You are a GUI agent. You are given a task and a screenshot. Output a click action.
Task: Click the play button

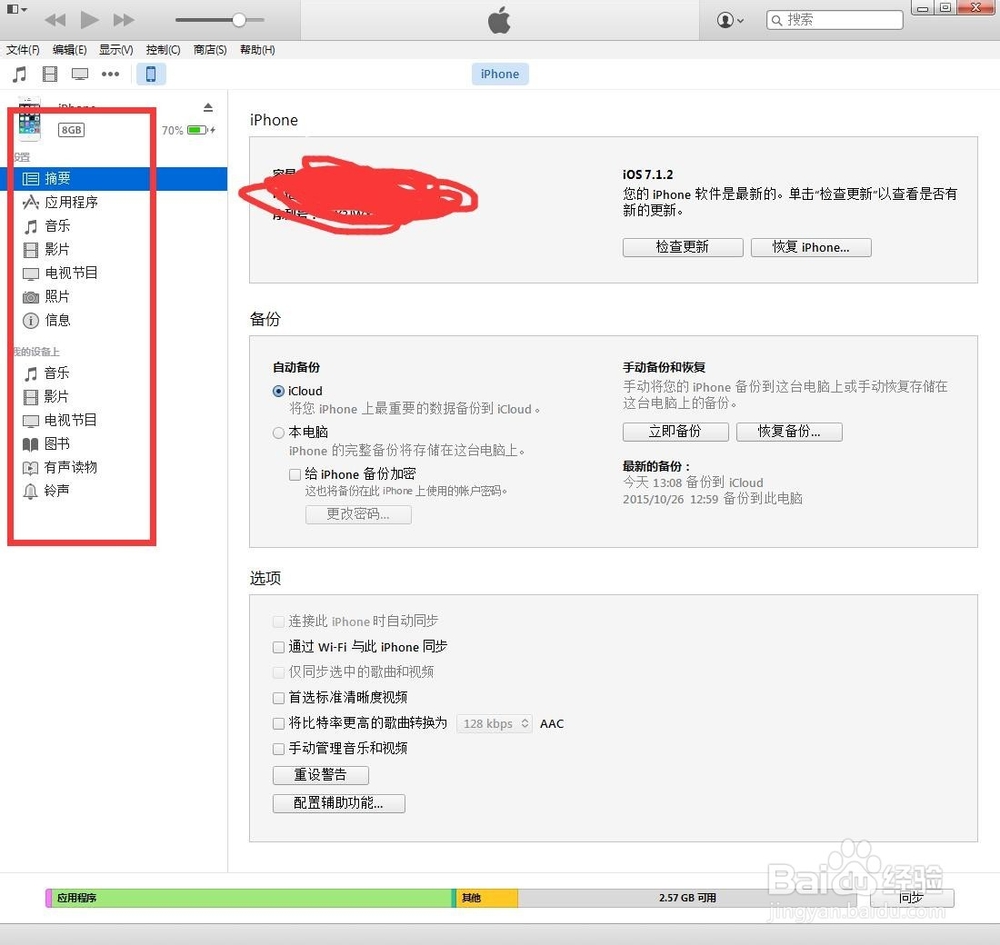click(89, 20)
